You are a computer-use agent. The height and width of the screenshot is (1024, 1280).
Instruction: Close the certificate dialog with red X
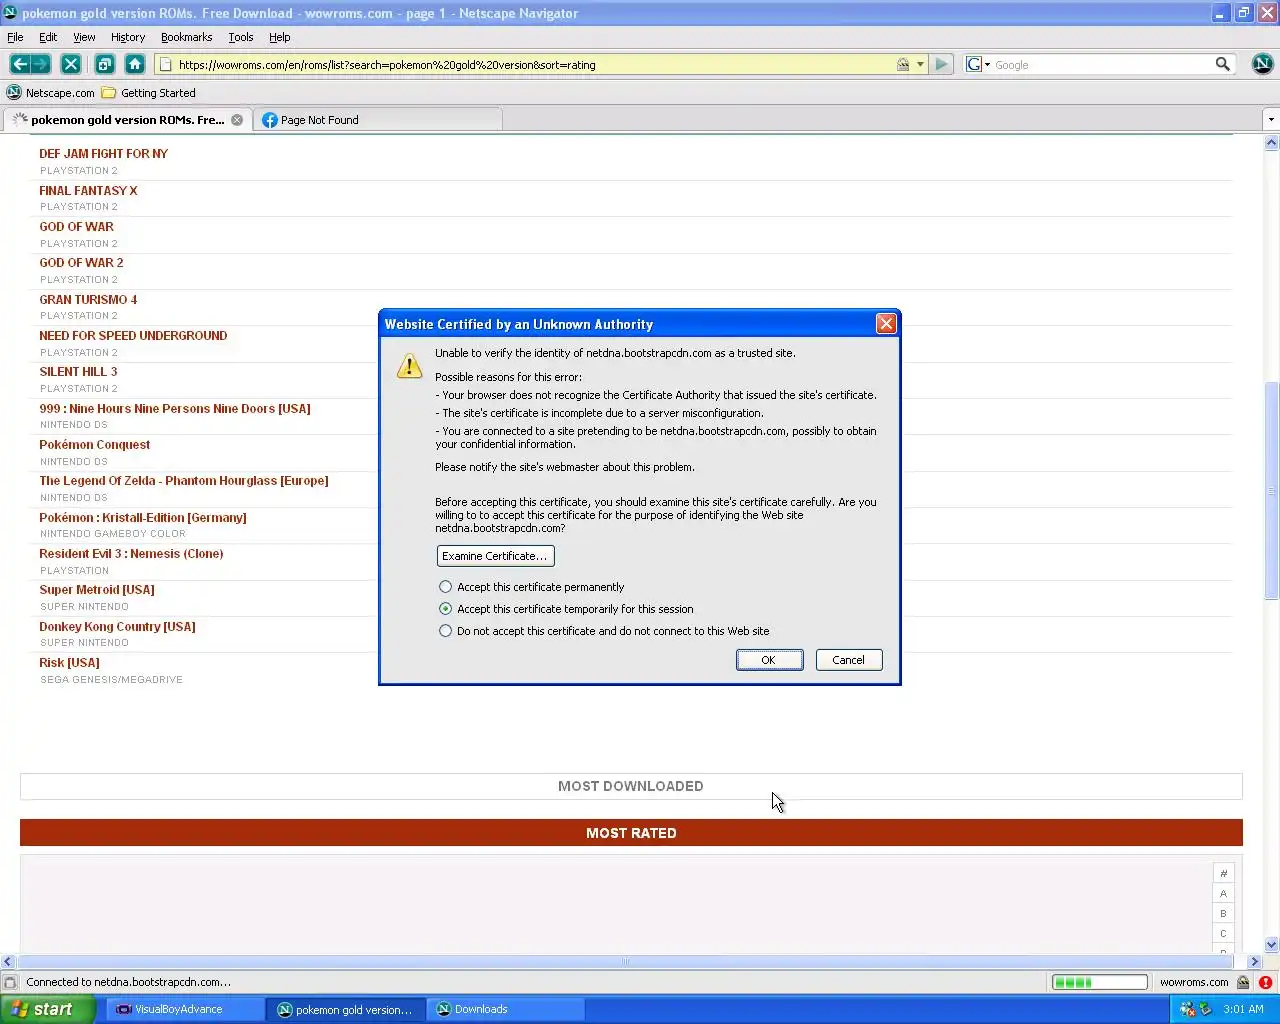886,323
